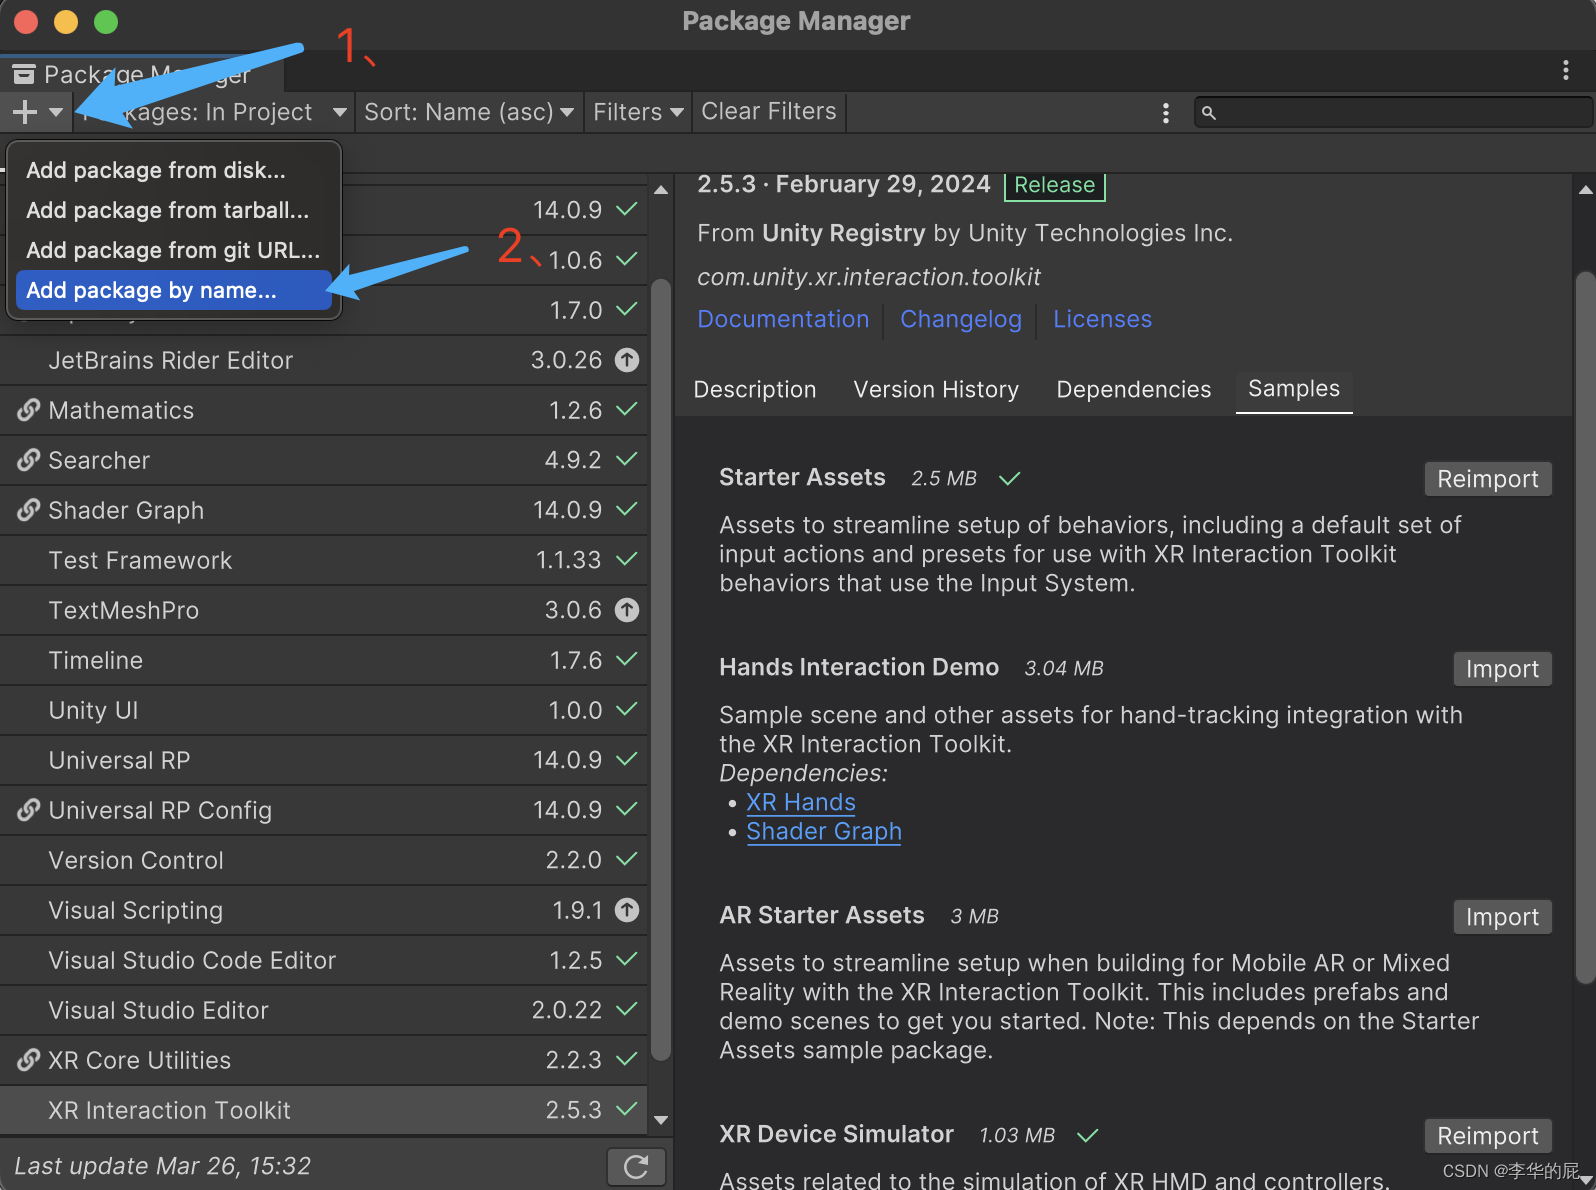Click installed checkmark for XR Interaction Toolkit
The height and width of the screenshot is (1190, 1596).
tap(627, 1109)
